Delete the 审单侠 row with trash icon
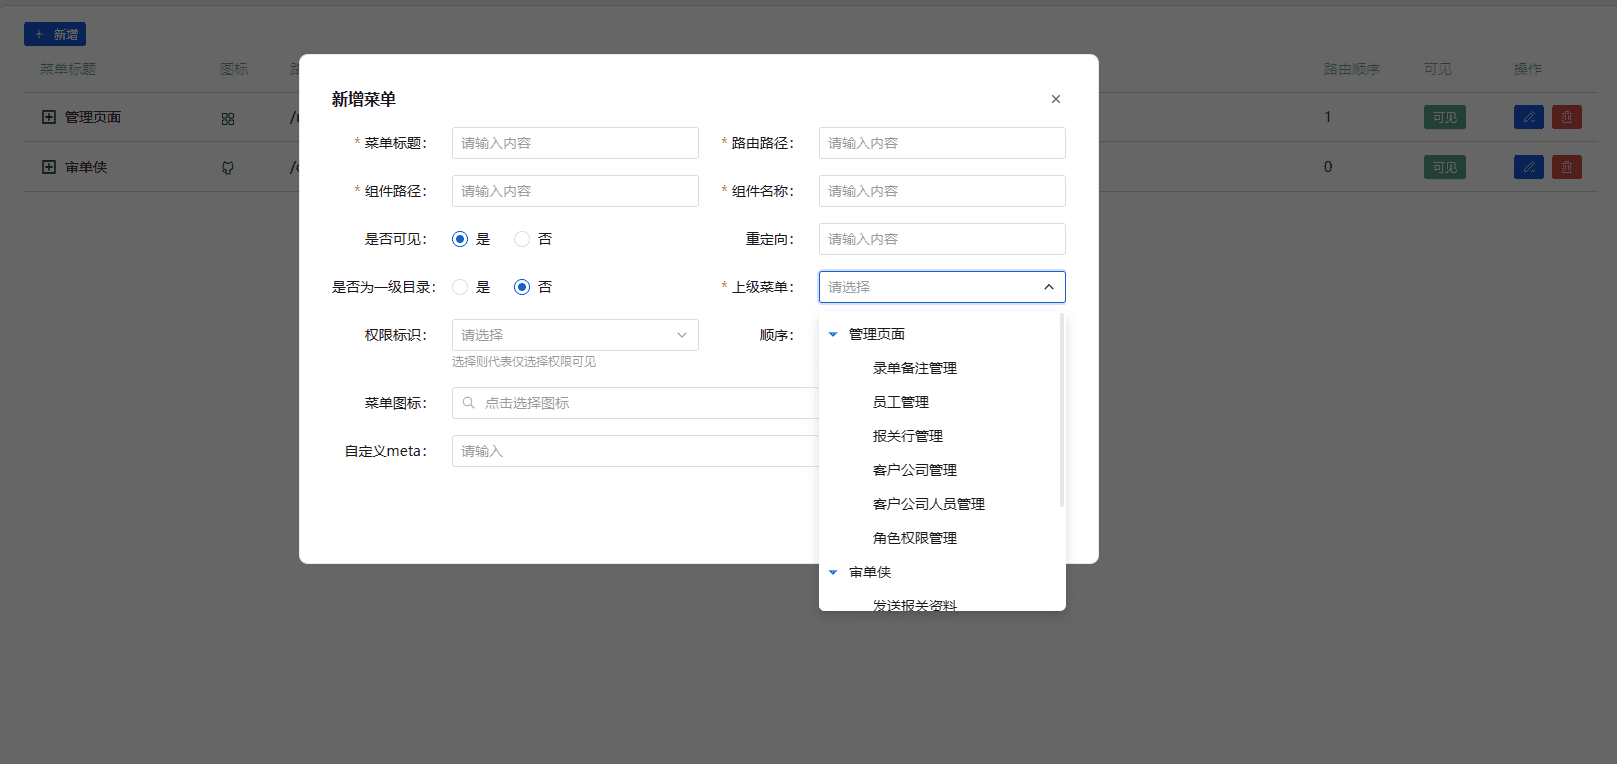 click(x=1567, y=167)
